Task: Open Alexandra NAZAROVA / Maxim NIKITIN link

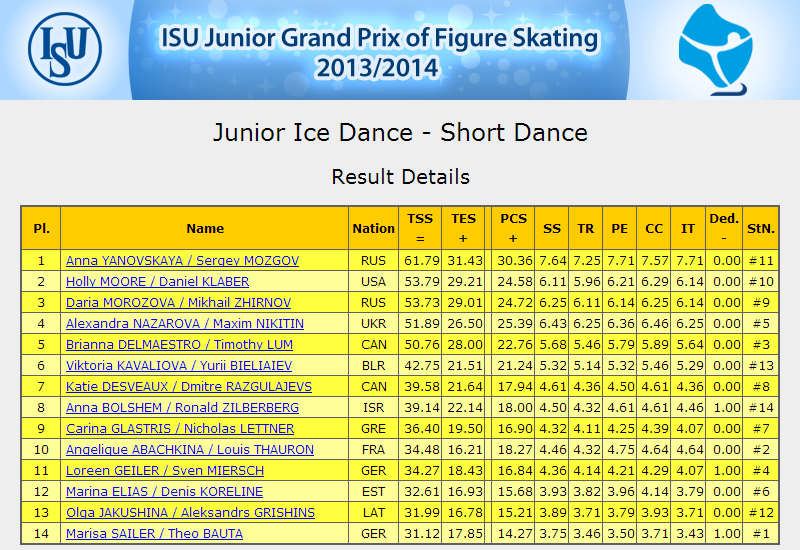Action: (x=185, y=323)
